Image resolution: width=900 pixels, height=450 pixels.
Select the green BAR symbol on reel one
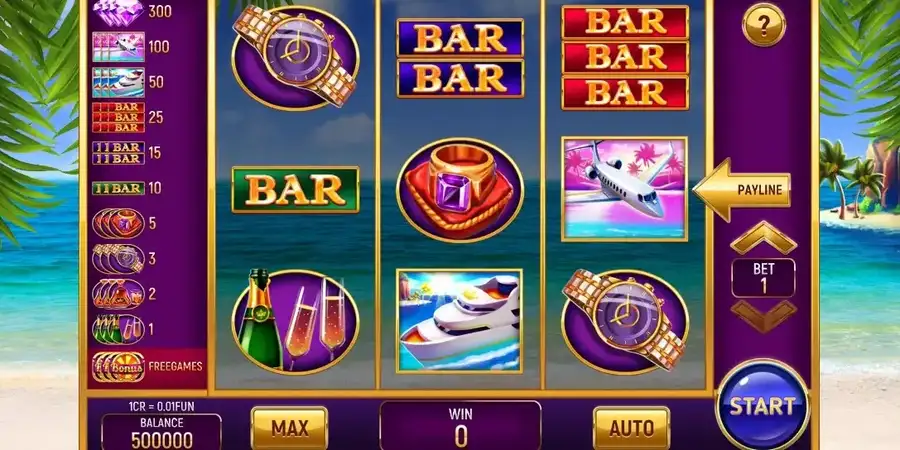[x=295, y=190]
